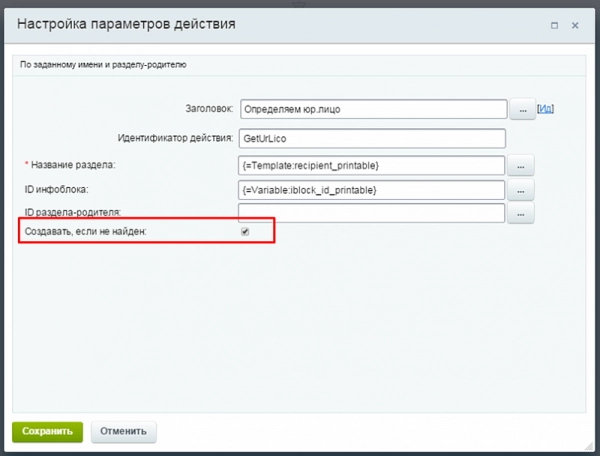Select the ID инфоблока input field

372,189
